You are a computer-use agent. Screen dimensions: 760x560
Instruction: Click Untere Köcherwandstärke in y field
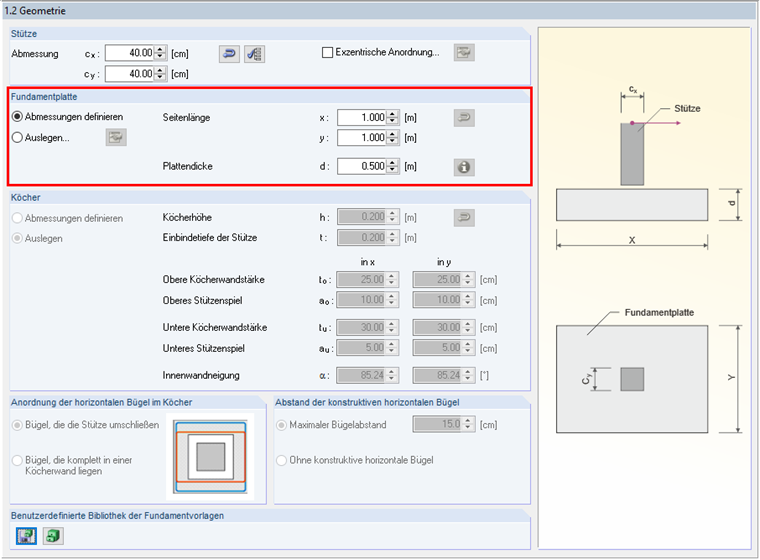click(x=438, y=328)
